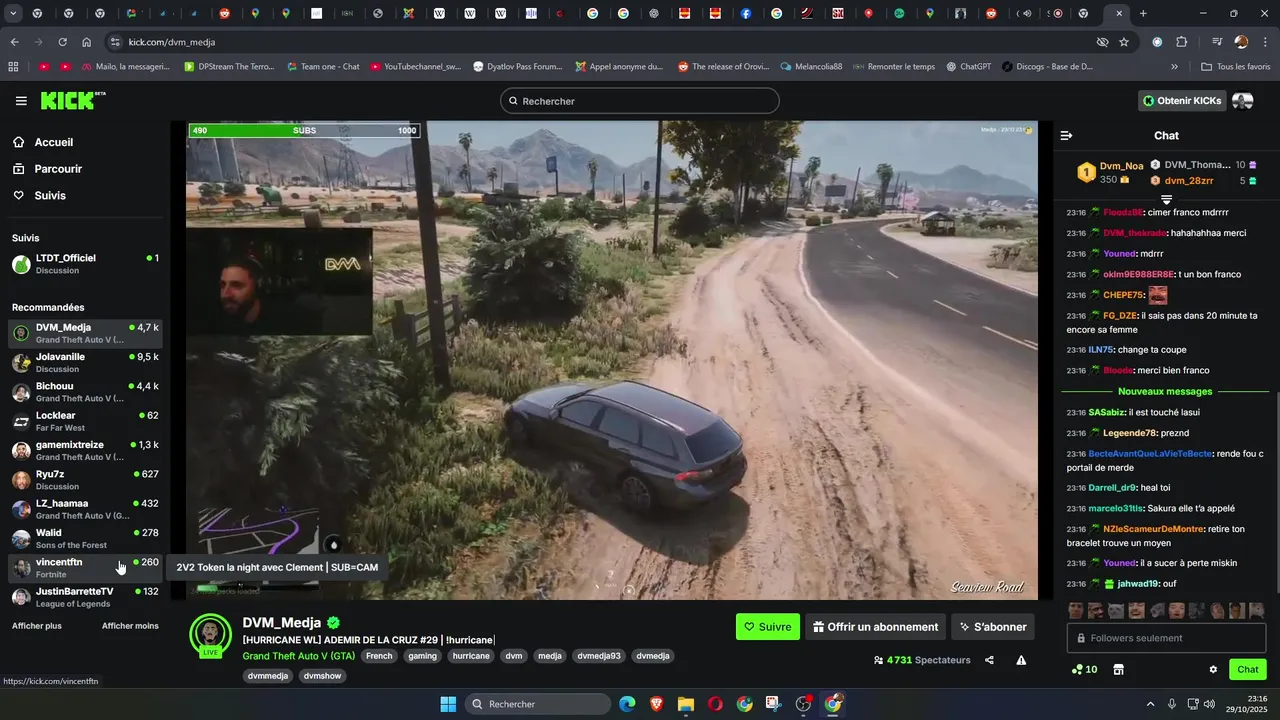
Task: Click Afficher moins in sidebar
Action: [x=130, y=626]
